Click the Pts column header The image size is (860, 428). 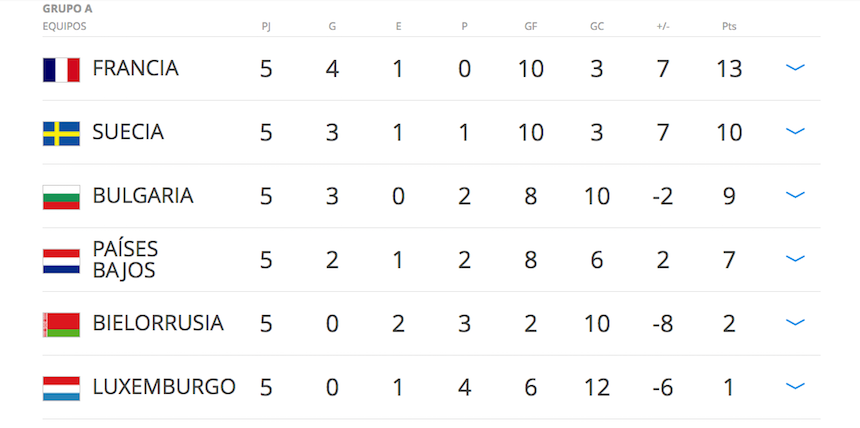[729, 26]
